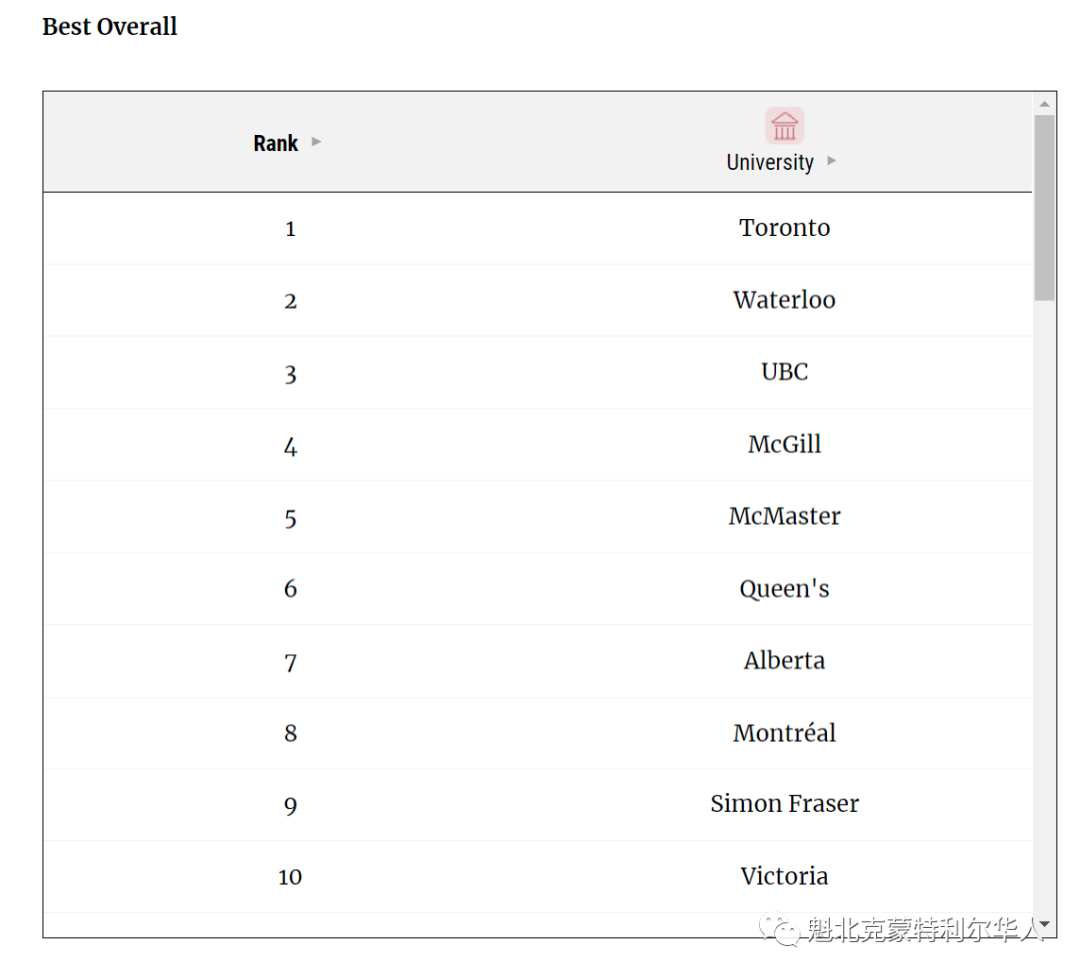Click the Alberta entry
This screenshot has height=978, width=1080.
pyautogui.click(x=784, y=660)
